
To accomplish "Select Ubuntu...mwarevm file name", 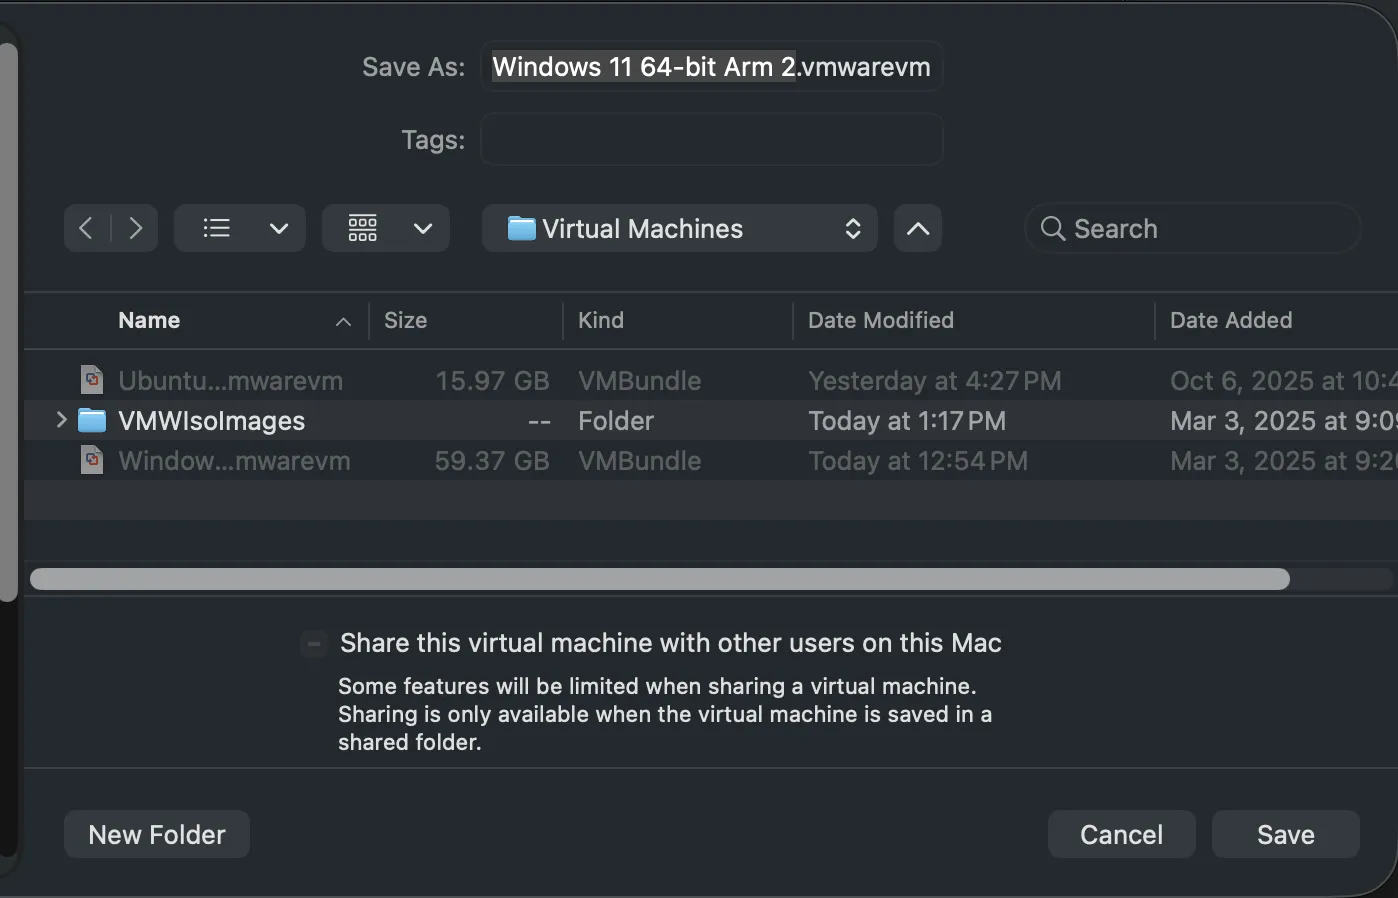I will coord(231,381).
